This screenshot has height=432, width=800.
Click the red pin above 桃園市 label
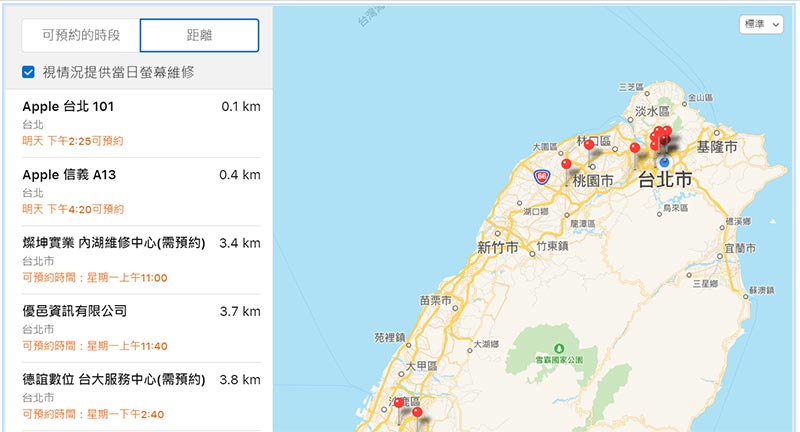tap(566, 164)
